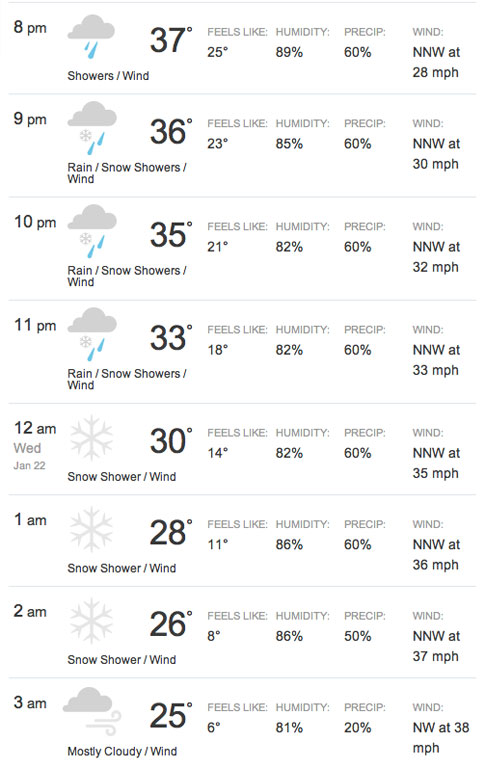Click the 8 pm showers cloud icon
Viewport: 485px width, 768px height.
pyautogui.click(x=91, y=37)
